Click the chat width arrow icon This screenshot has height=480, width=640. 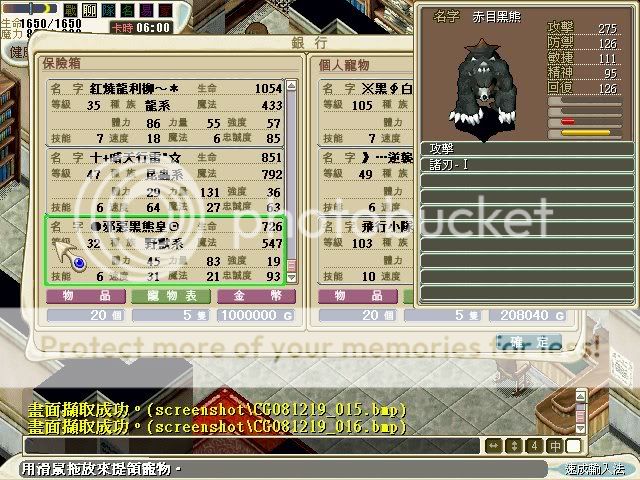tap(494, 445)
